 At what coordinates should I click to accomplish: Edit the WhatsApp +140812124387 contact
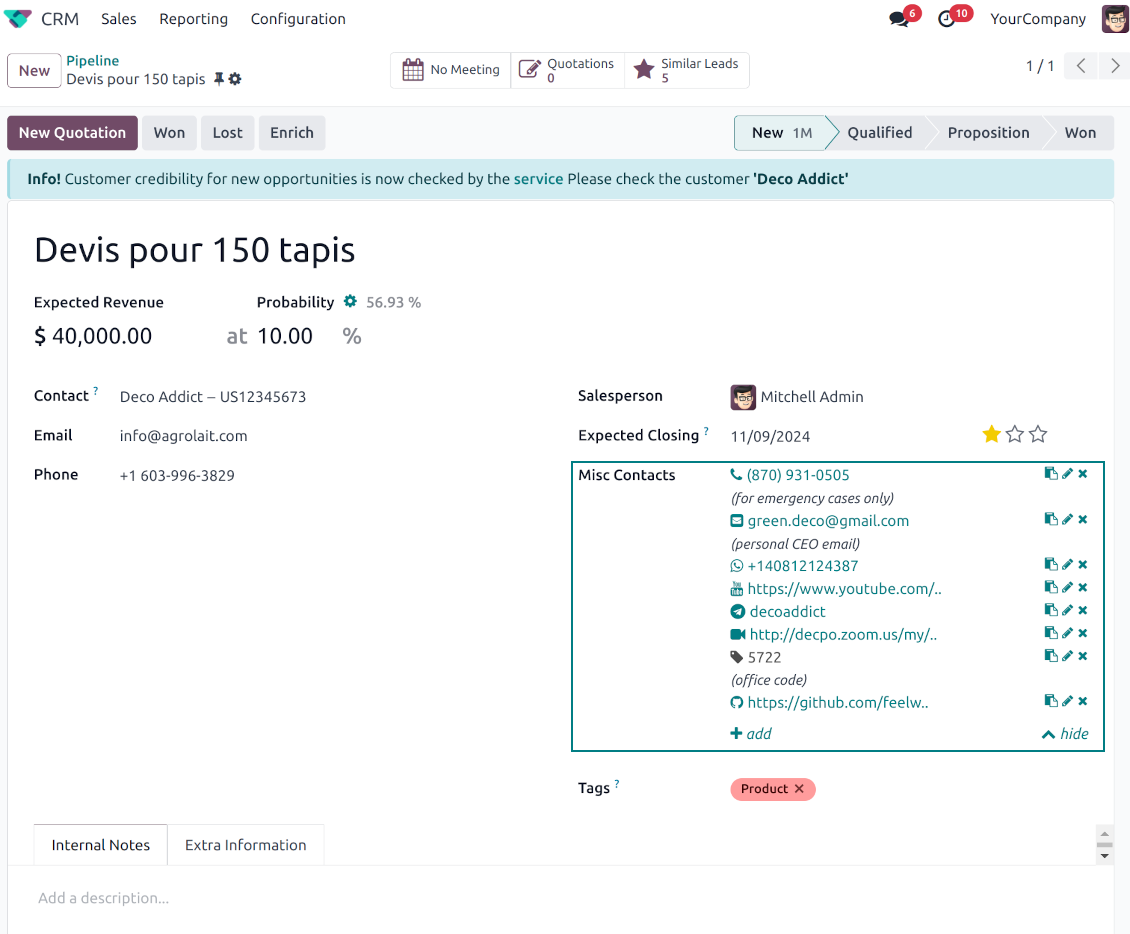(1067, 564)
